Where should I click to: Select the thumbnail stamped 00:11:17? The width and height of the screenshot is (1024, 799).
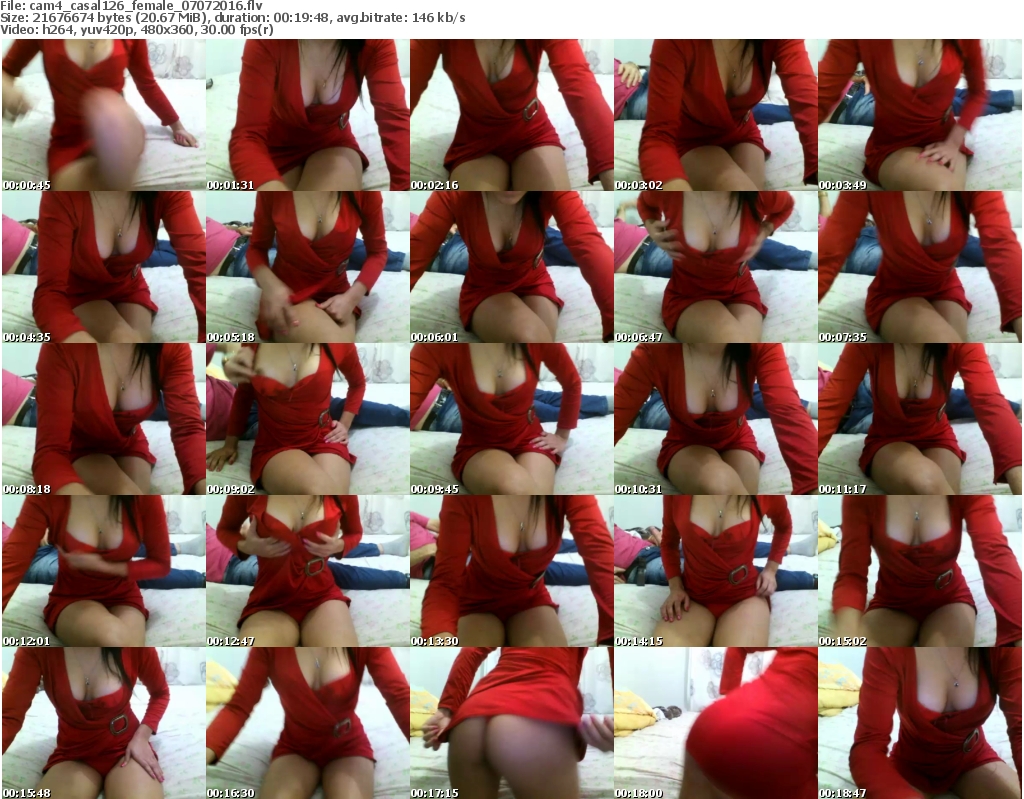click(x=920, y=419)
